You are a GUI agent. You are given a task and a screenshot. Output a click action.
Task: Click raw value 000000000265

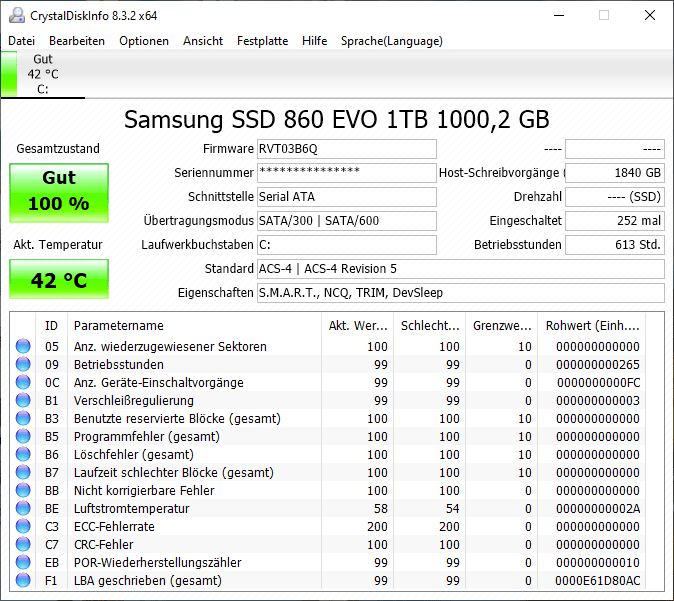point(598,365)
